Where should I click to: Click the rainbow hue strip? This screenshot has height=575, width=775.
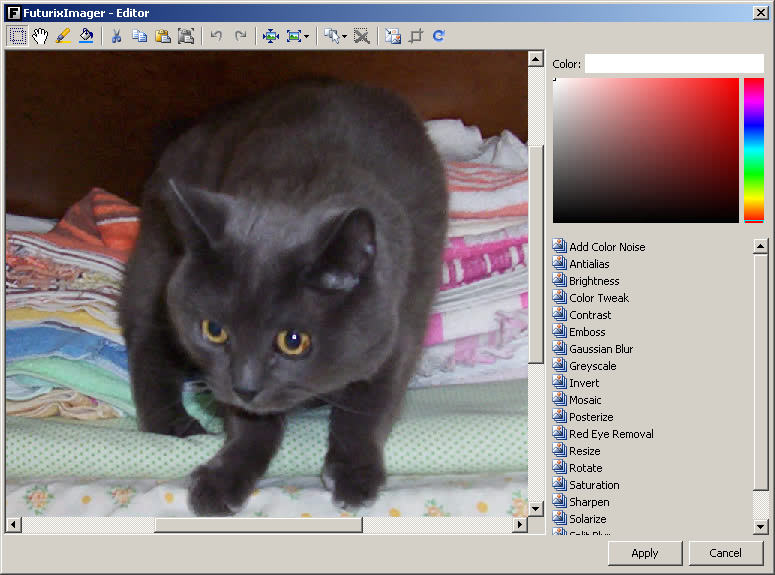point(753,150)
